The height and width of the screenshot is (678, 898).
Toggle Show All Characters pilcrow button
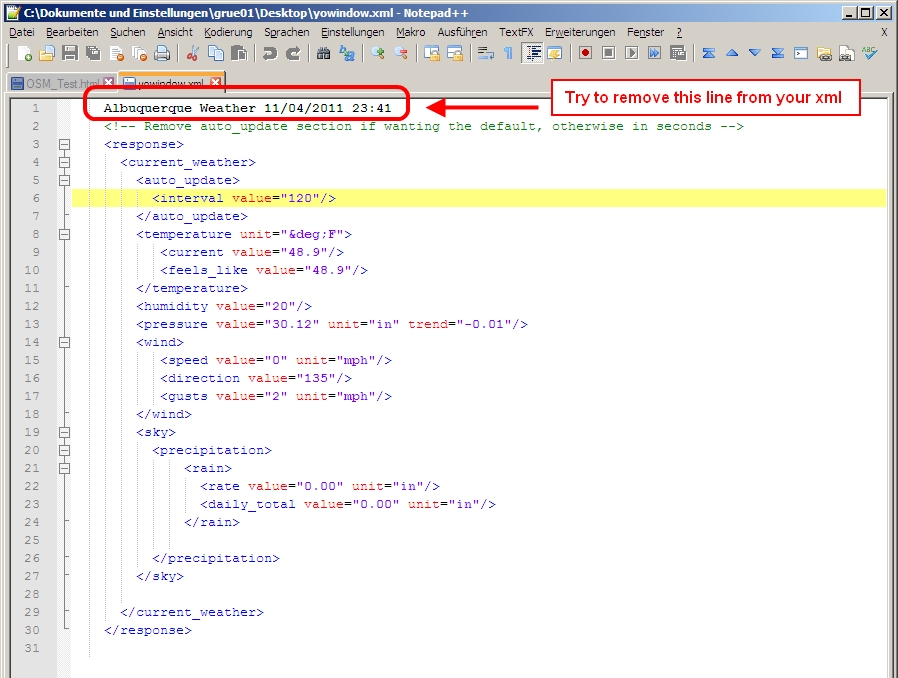tap(508, 53)
